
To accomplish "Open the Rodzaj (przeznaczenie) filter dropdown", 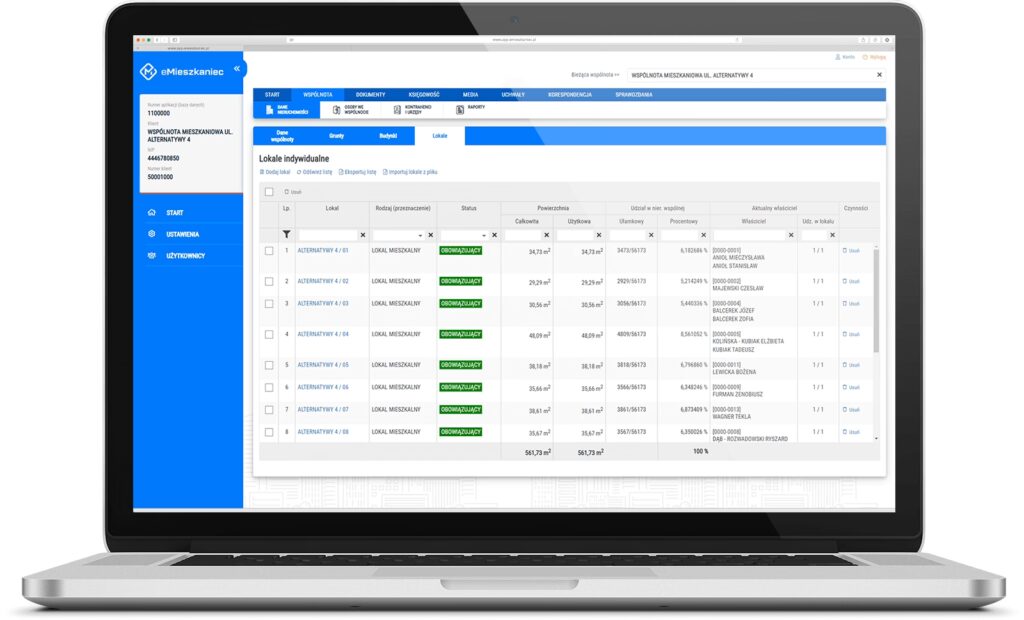I will [x=420, y=235].
